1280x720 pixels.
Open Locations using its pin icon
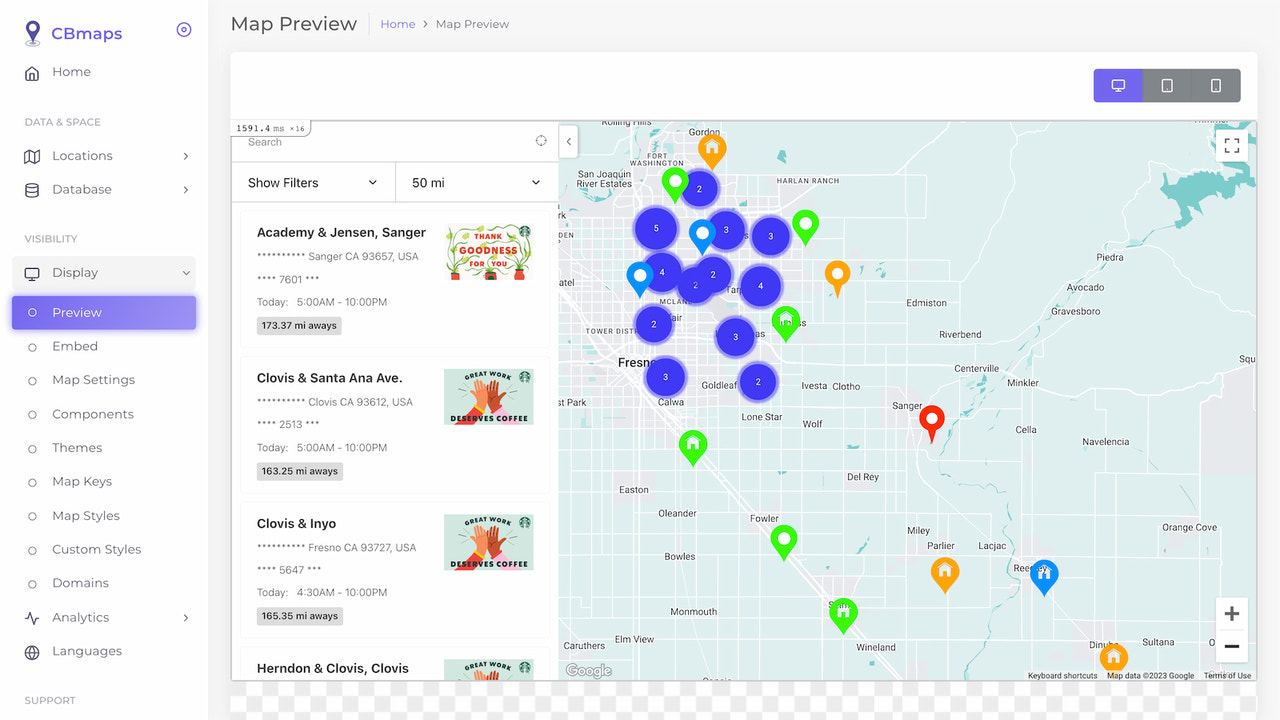click(33, 155)
